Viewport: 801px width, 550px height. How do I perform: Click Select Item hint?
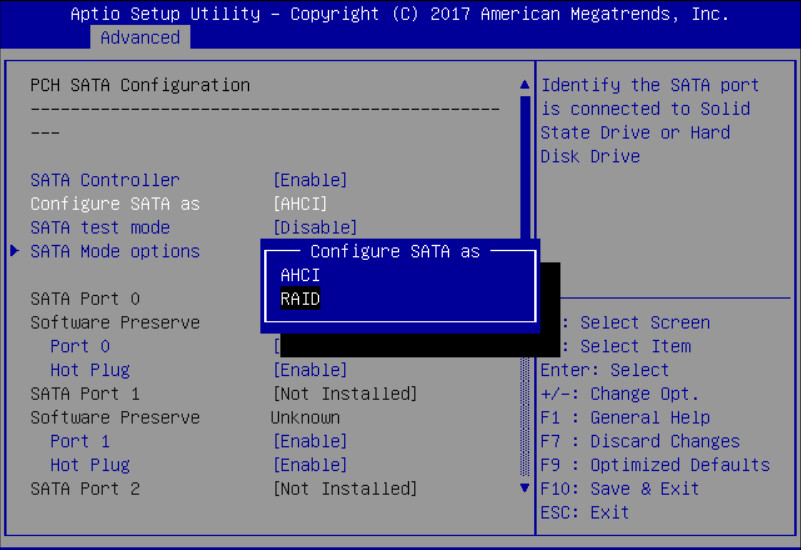point(635,346)
